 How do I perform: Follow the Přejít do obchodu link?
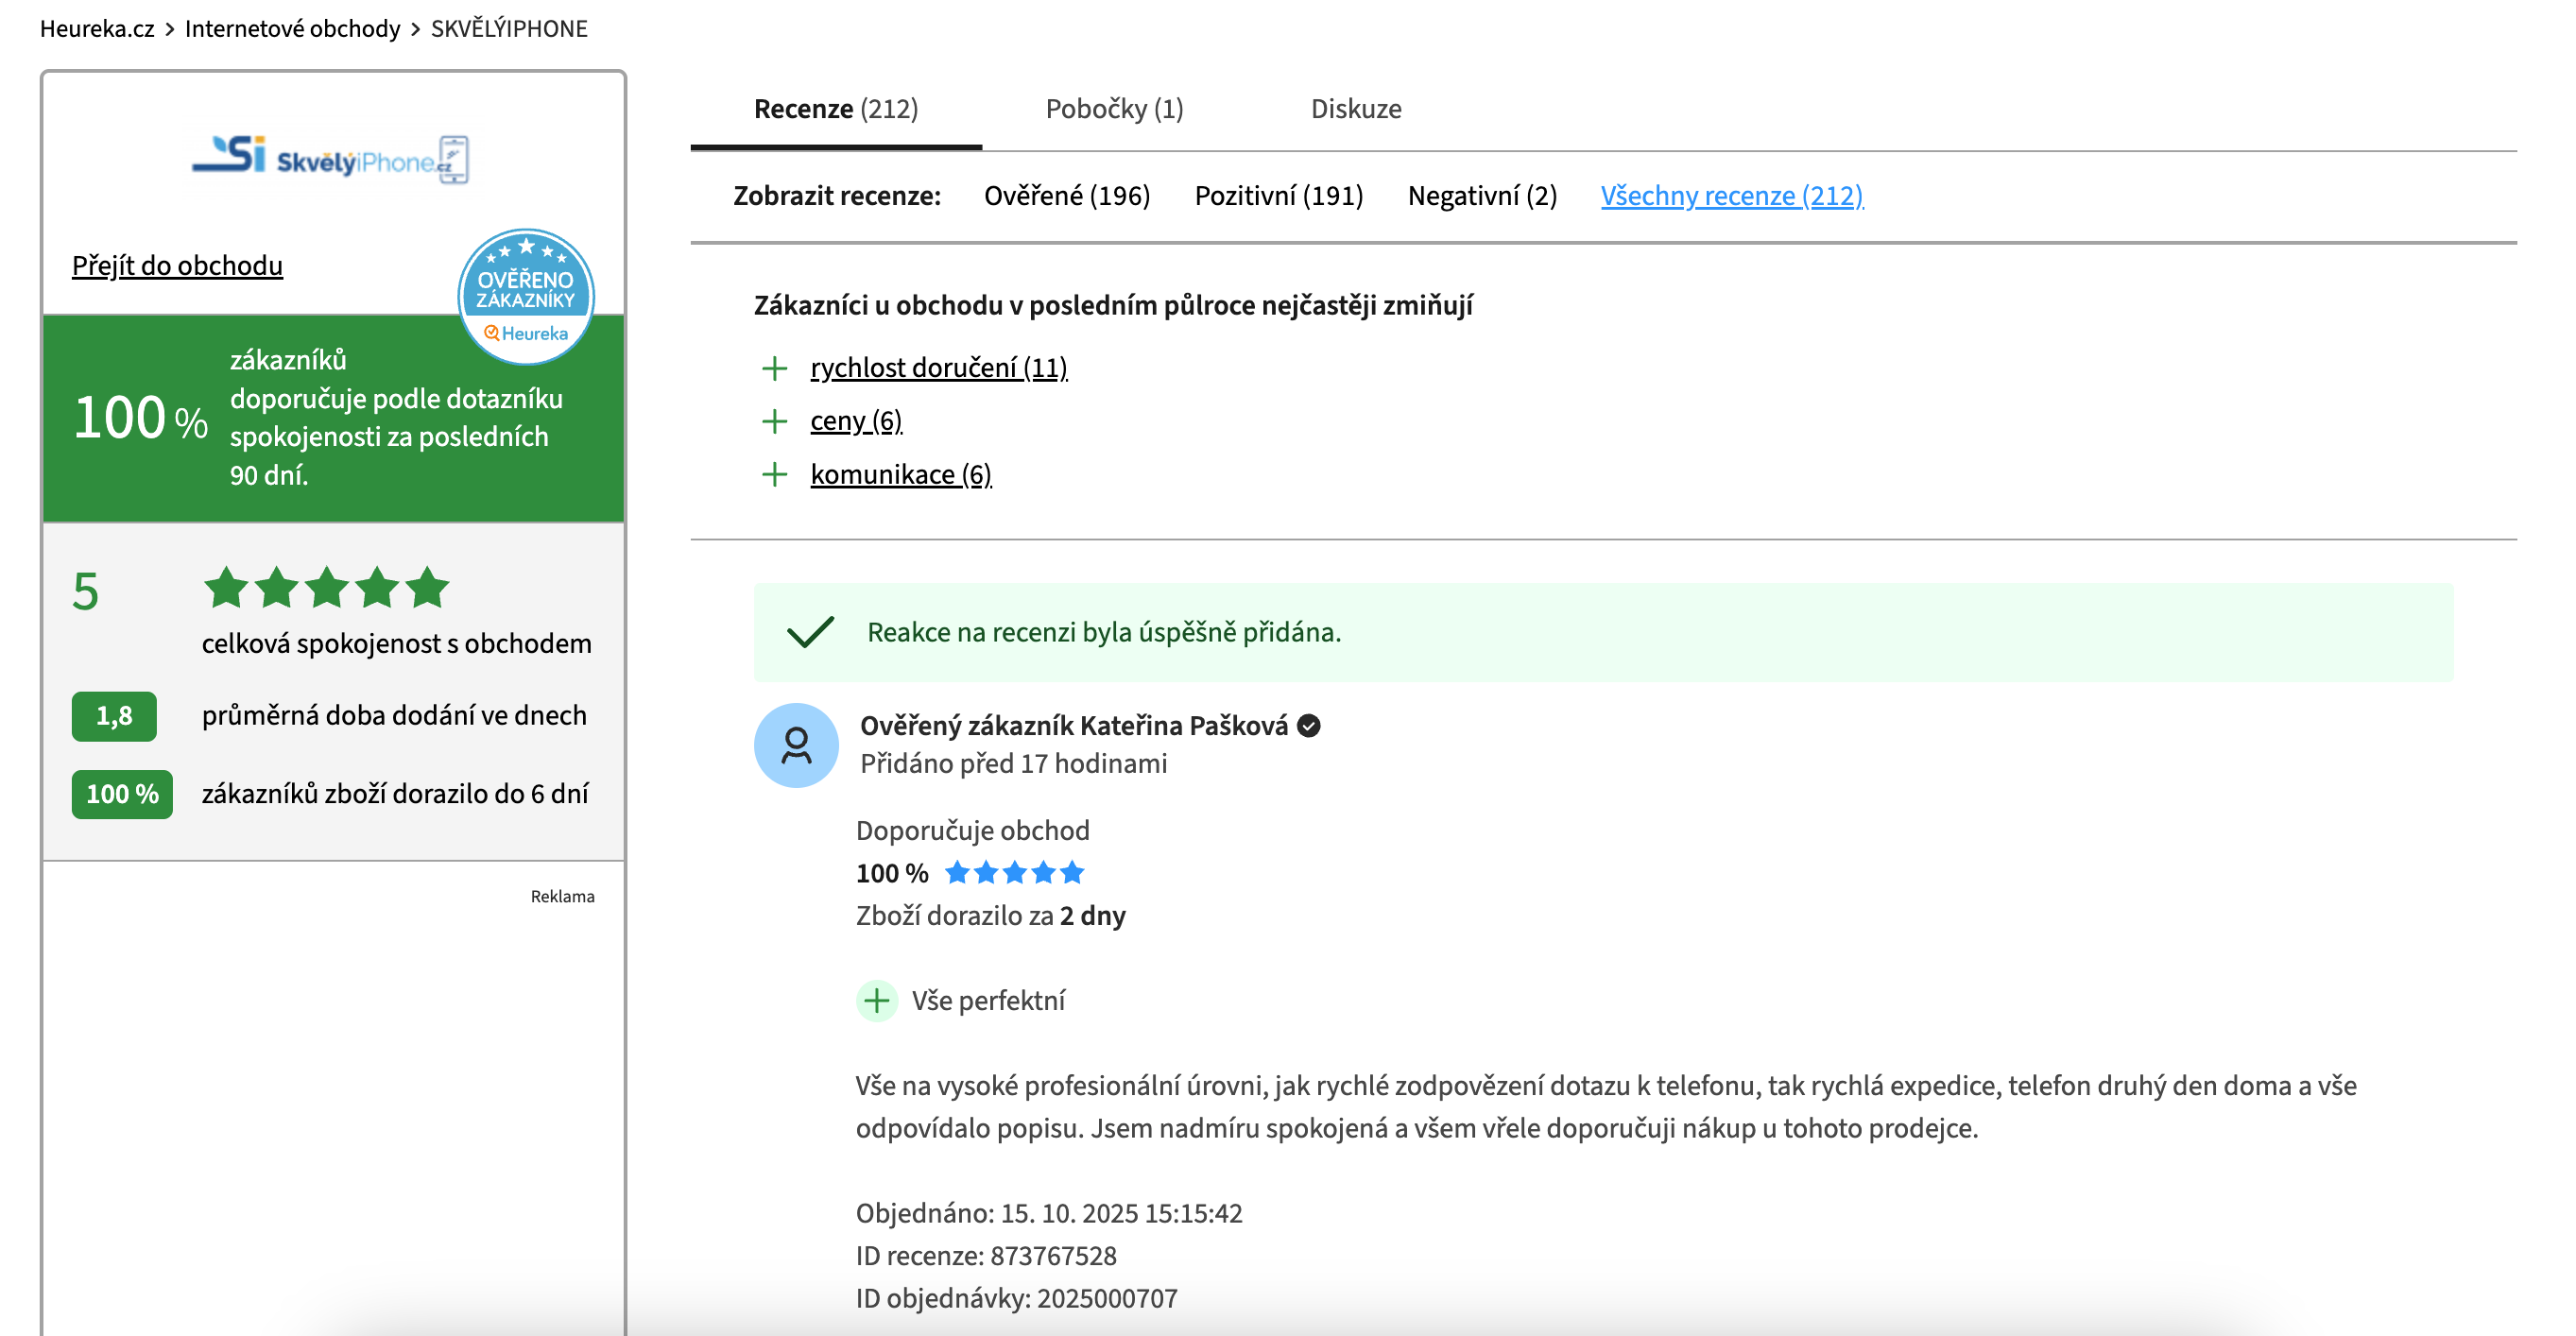pyautogui.click(x=177, y=266)
